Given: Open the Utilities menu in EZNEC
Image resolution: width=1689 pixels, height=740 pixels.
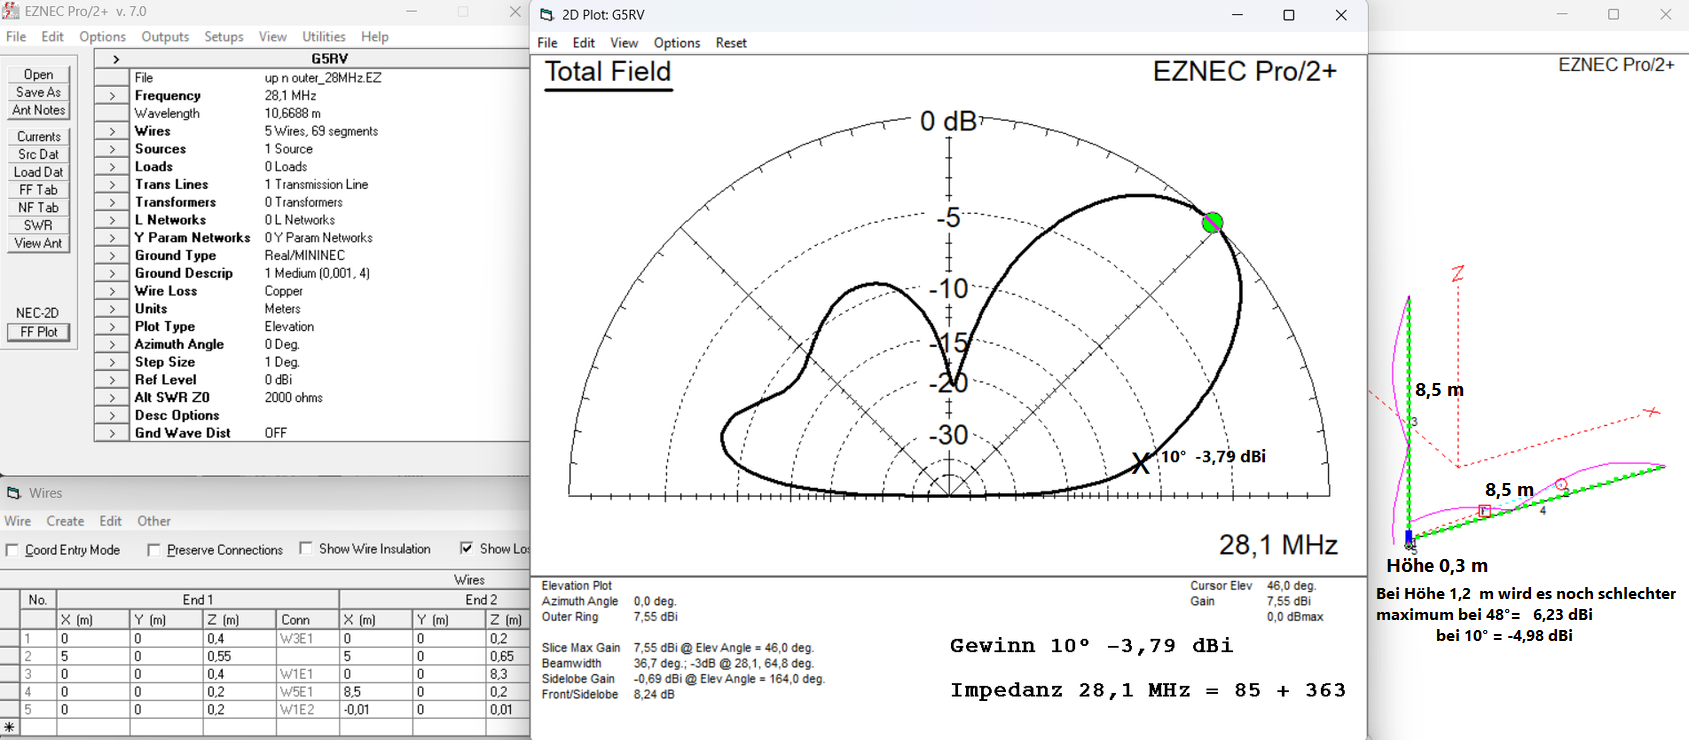Looking at the screenshot, I should [324, 37].
